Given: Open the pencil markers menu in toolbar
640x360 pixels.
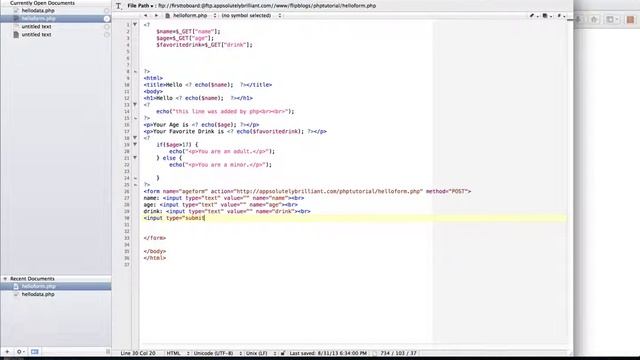Looking at the screenshot, I should 533,16.
